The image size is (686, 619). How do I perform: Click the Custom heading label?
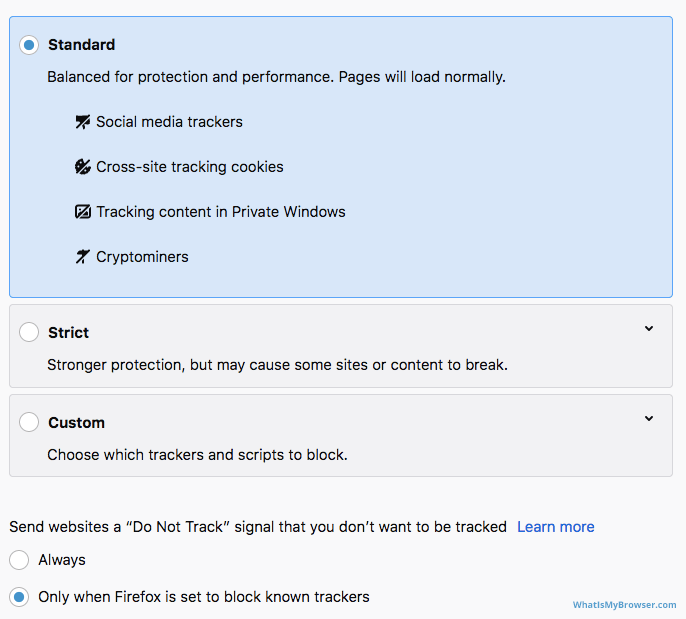tap(76, 423)
